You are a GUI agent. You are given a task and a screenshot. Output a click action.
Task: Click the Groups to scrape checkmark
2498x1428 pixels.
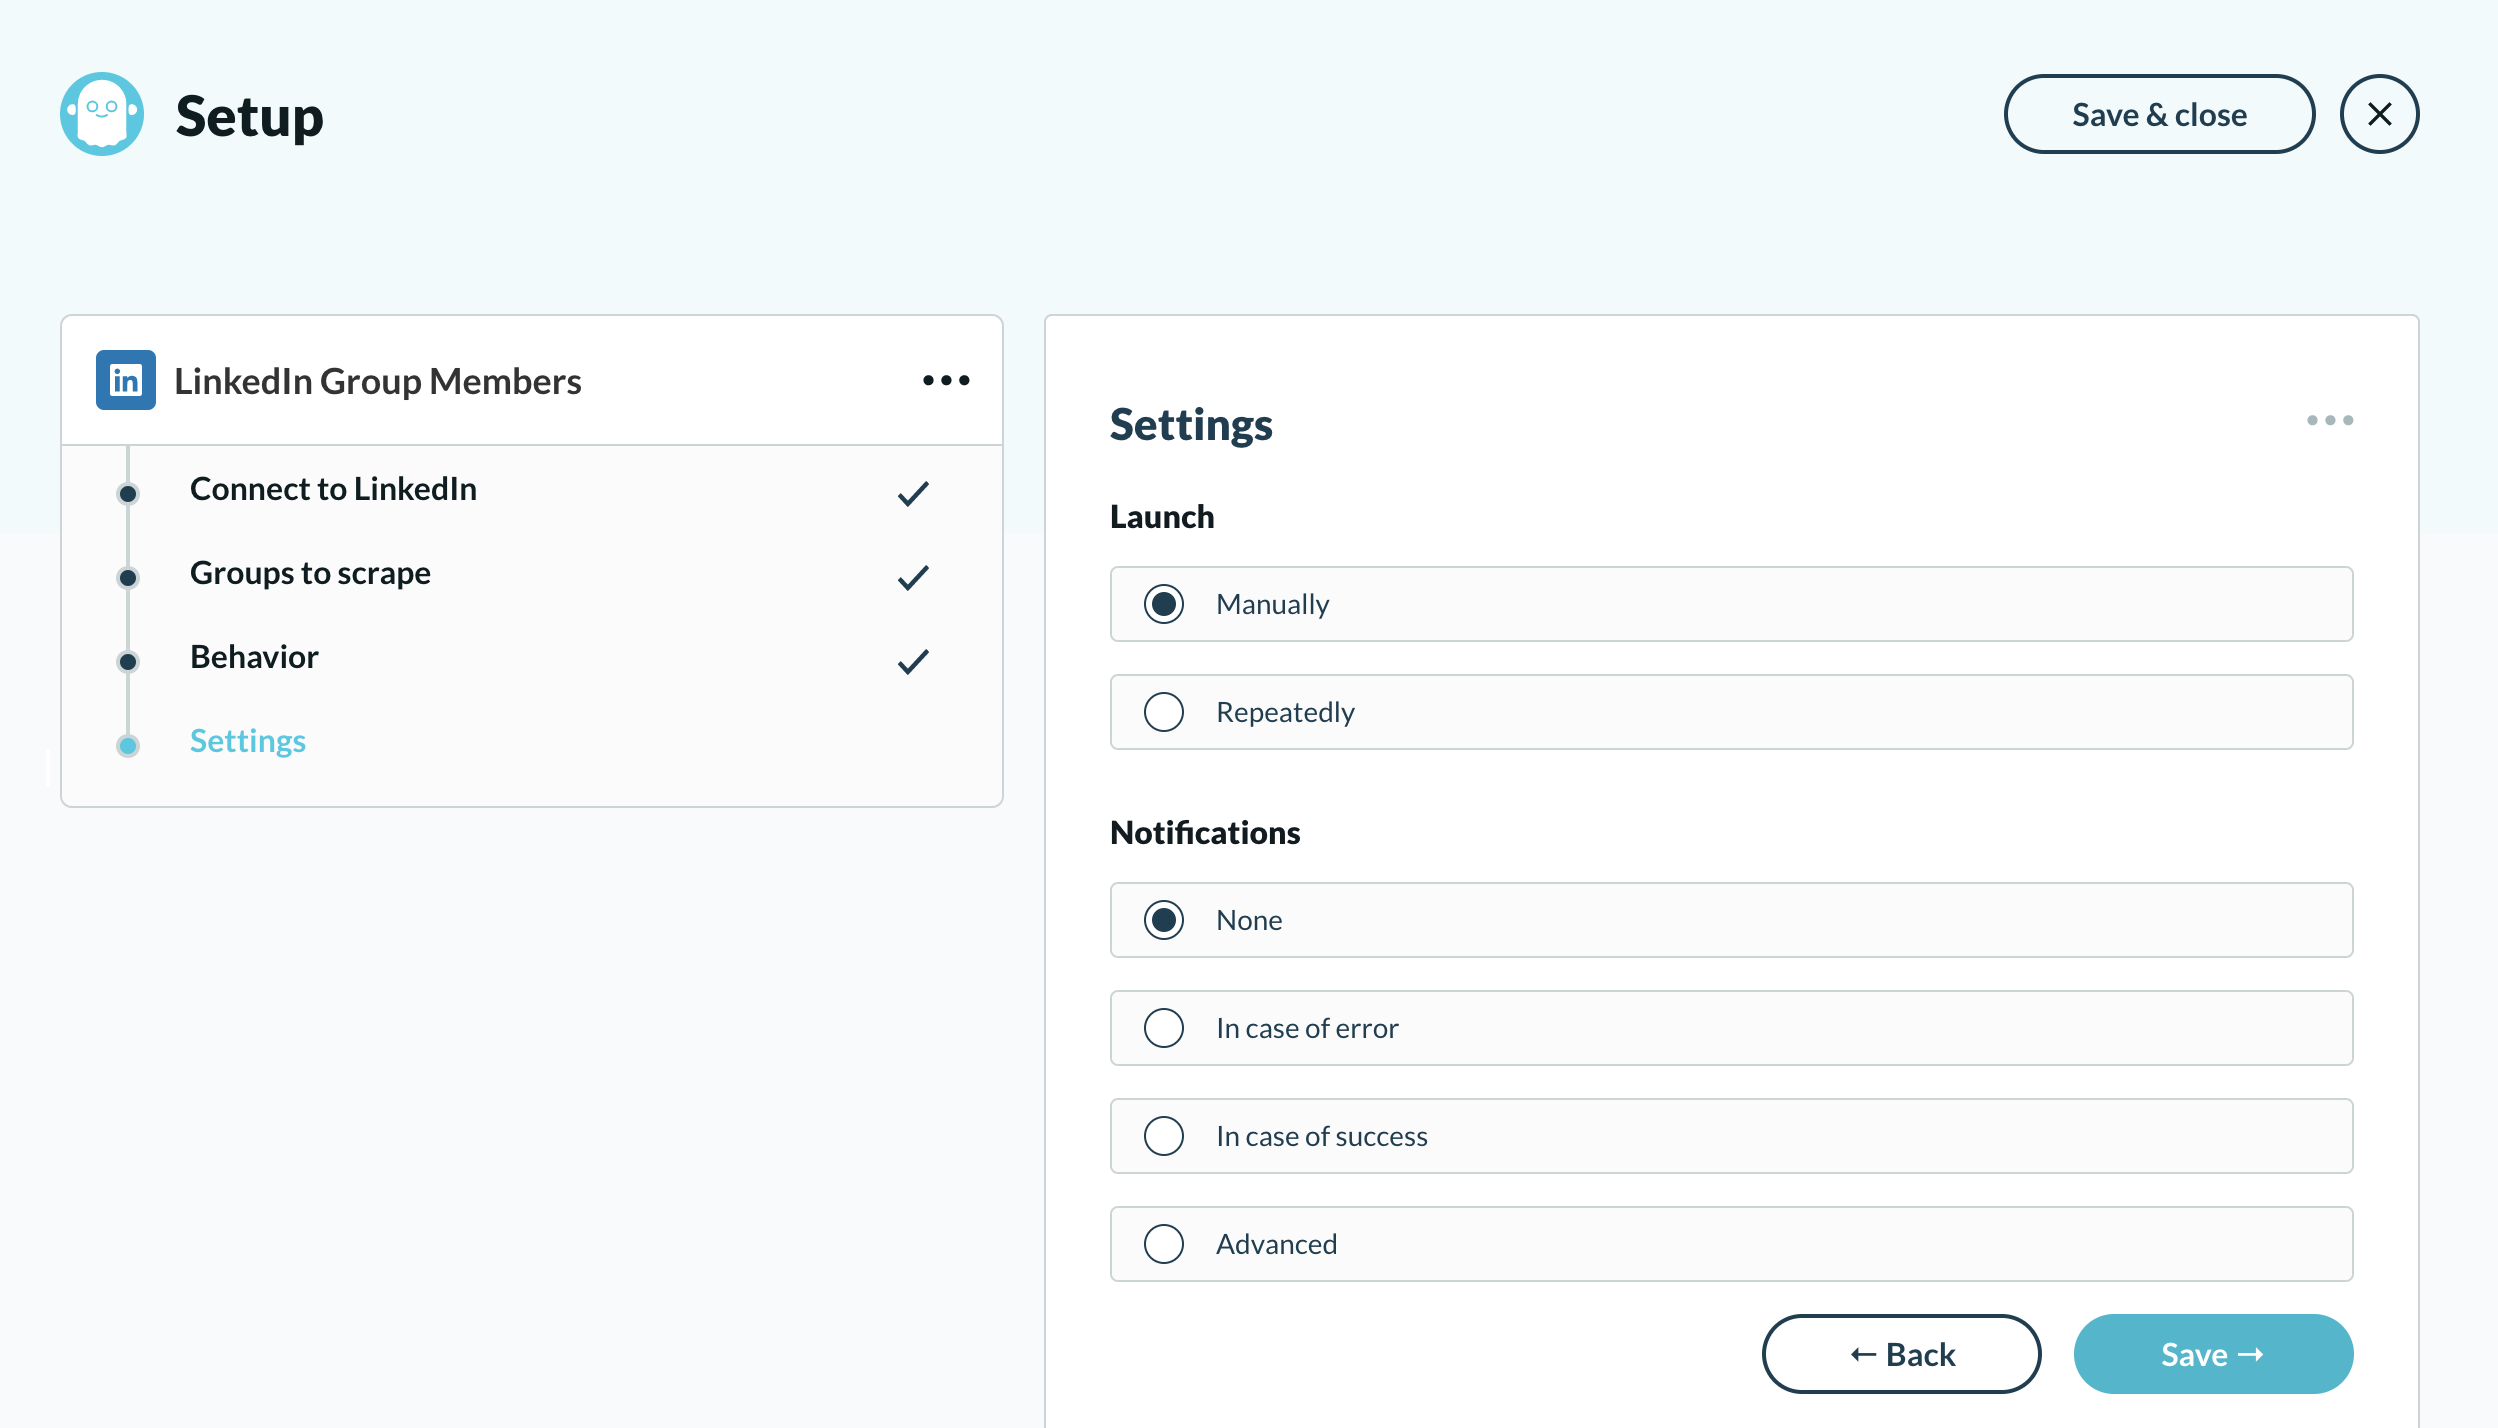click(913, 577)
